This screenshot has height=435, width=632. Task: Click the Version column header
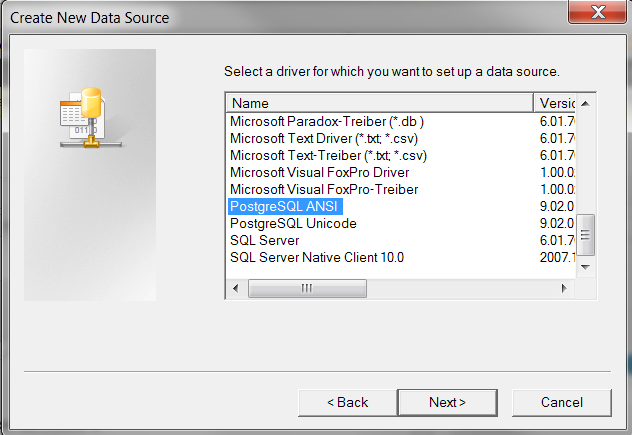pos(555,103)
